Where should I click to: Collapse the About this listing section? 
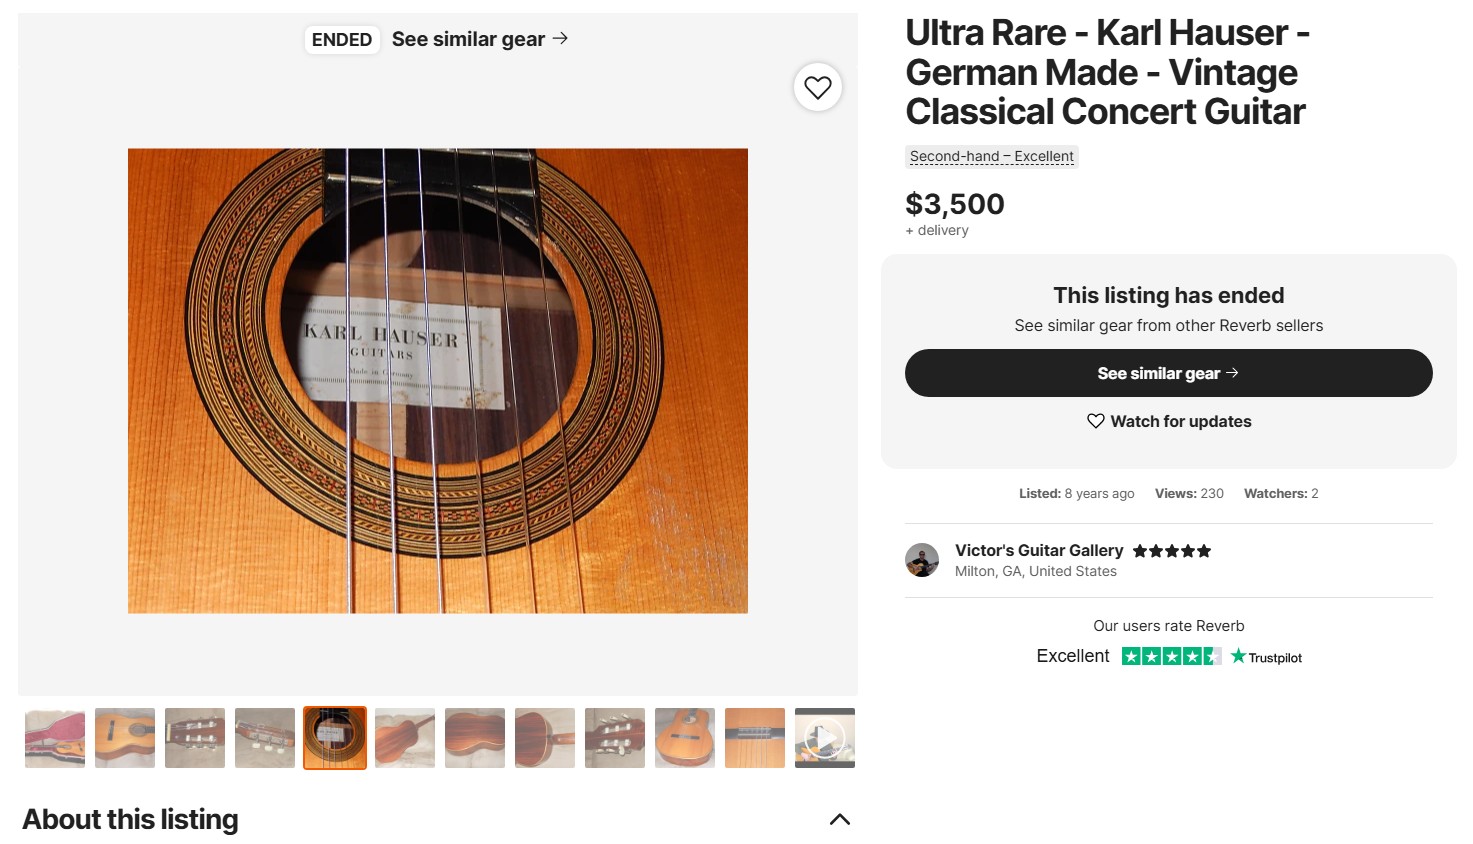tap(839, 820)
